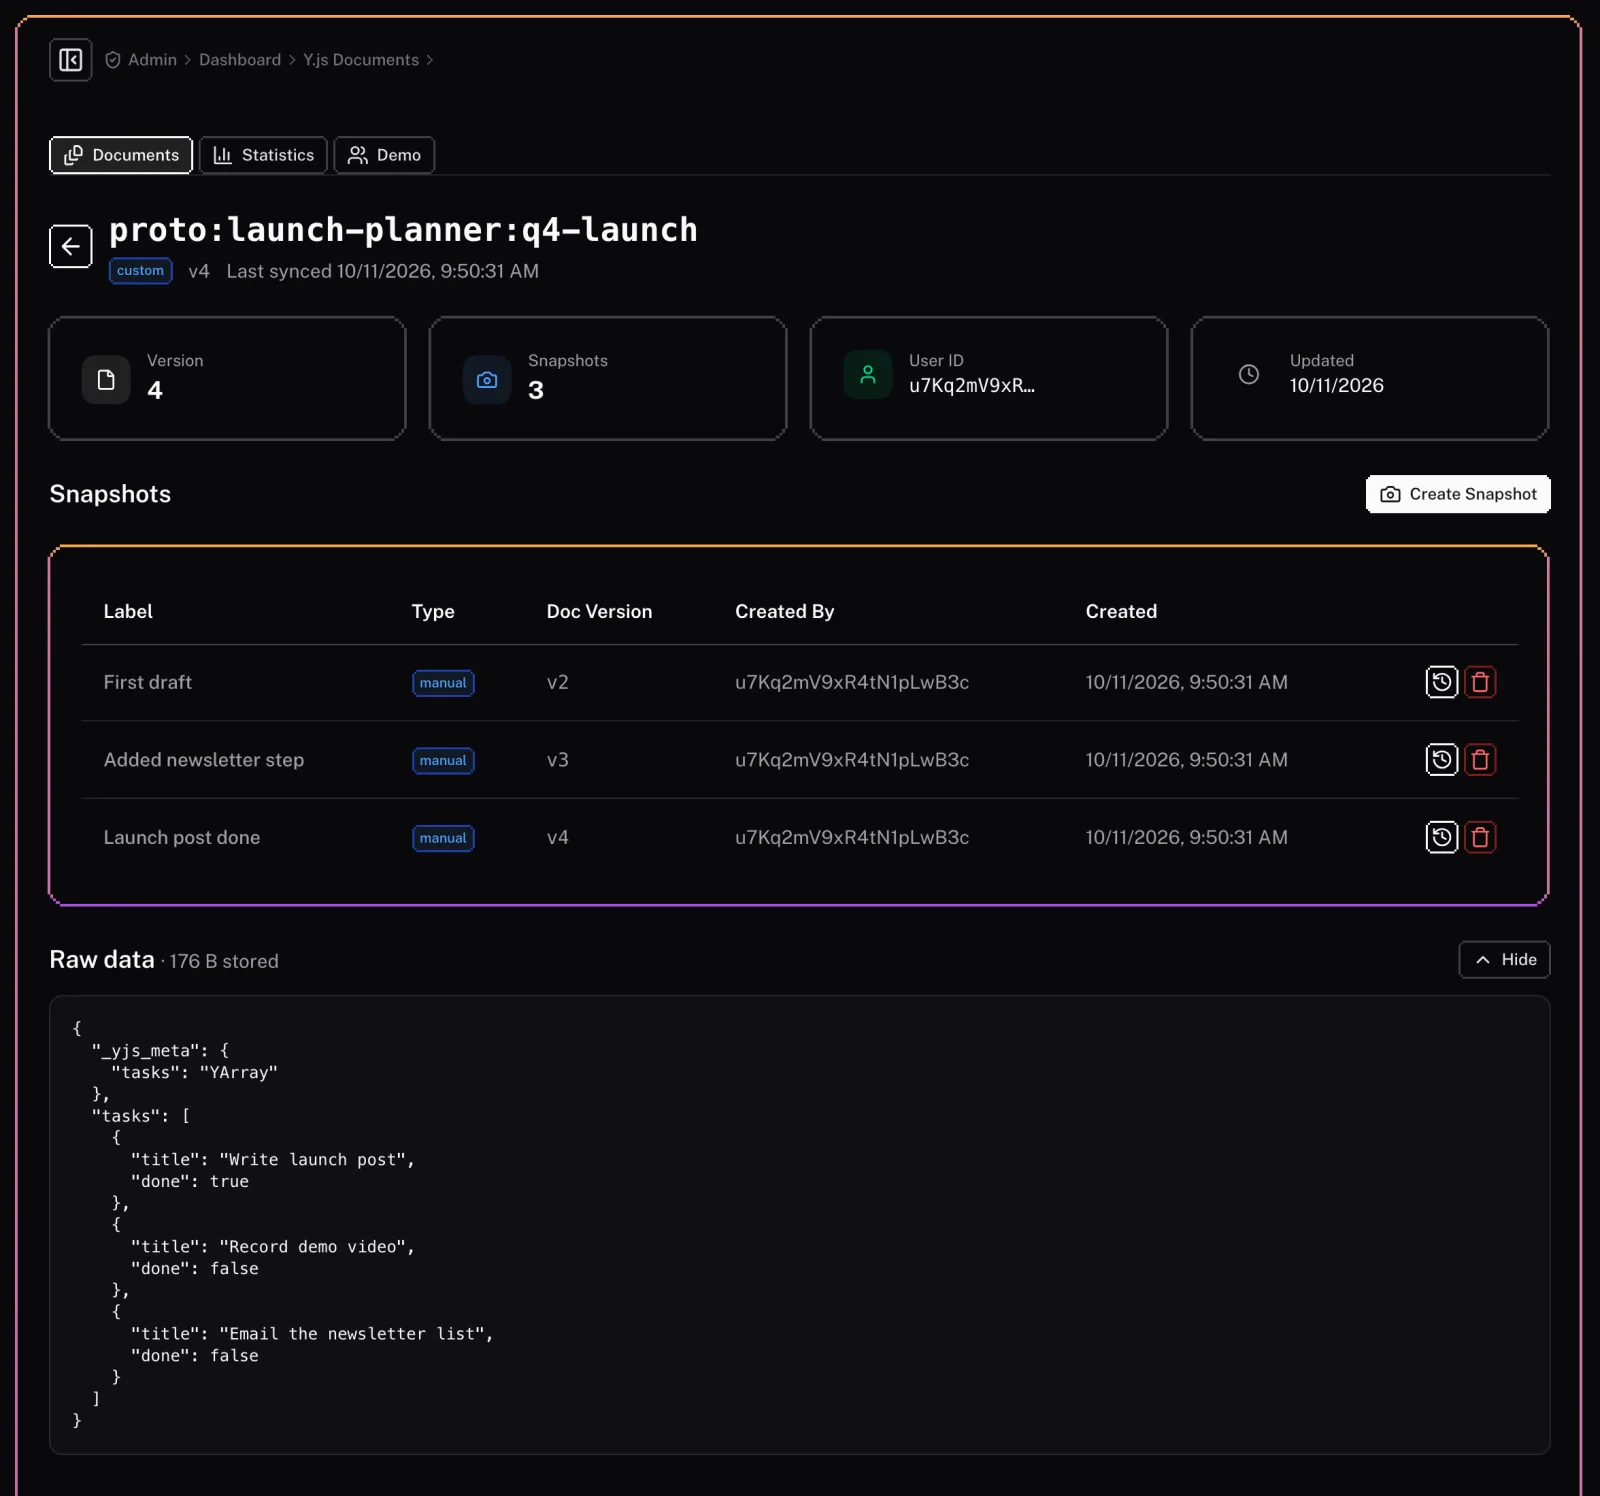Delete the Added newsletter step snapshot
1600x1496 pixels.
tap(1480, 760)
